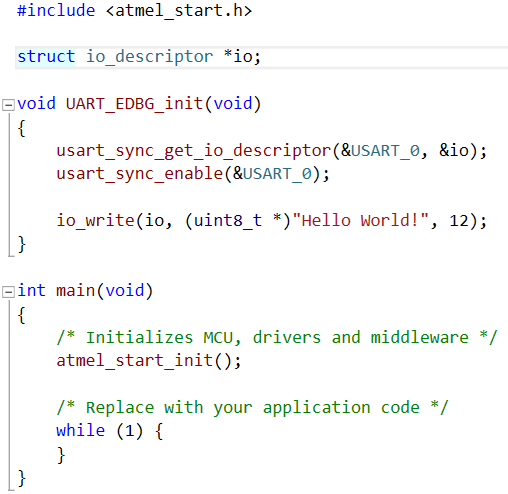Click the io_write function call
The height and width of the screenshot is (494, 508).
click(x=95, y=221)
